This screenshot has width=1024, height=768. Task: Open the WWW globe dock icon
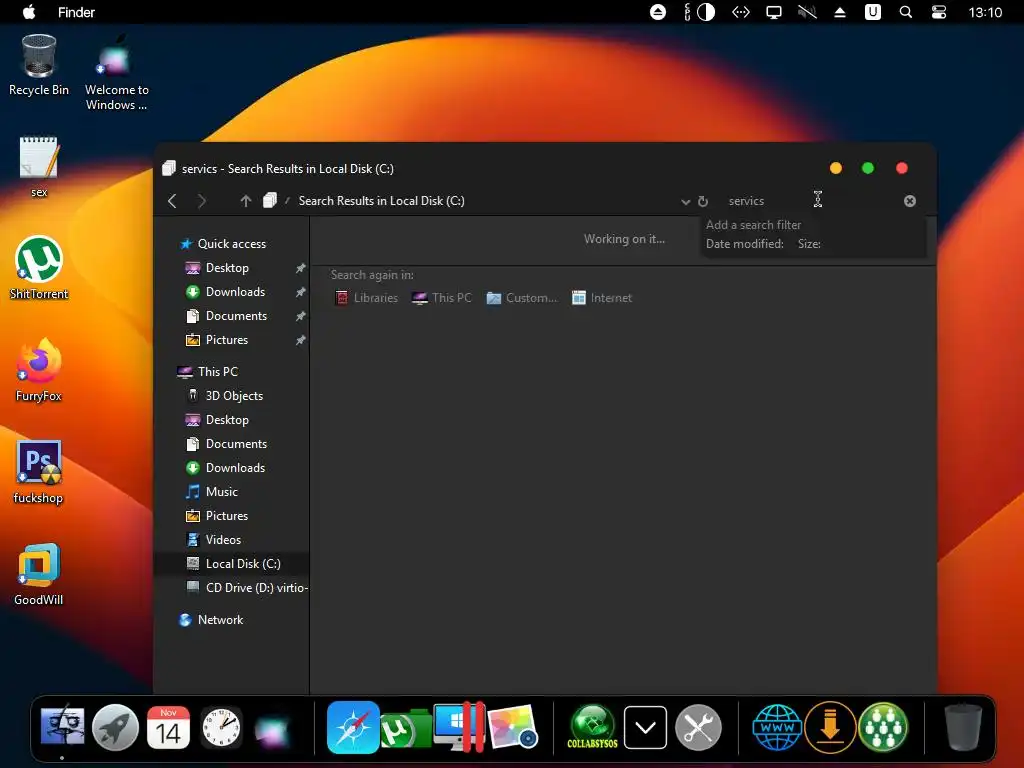(777, 727)
